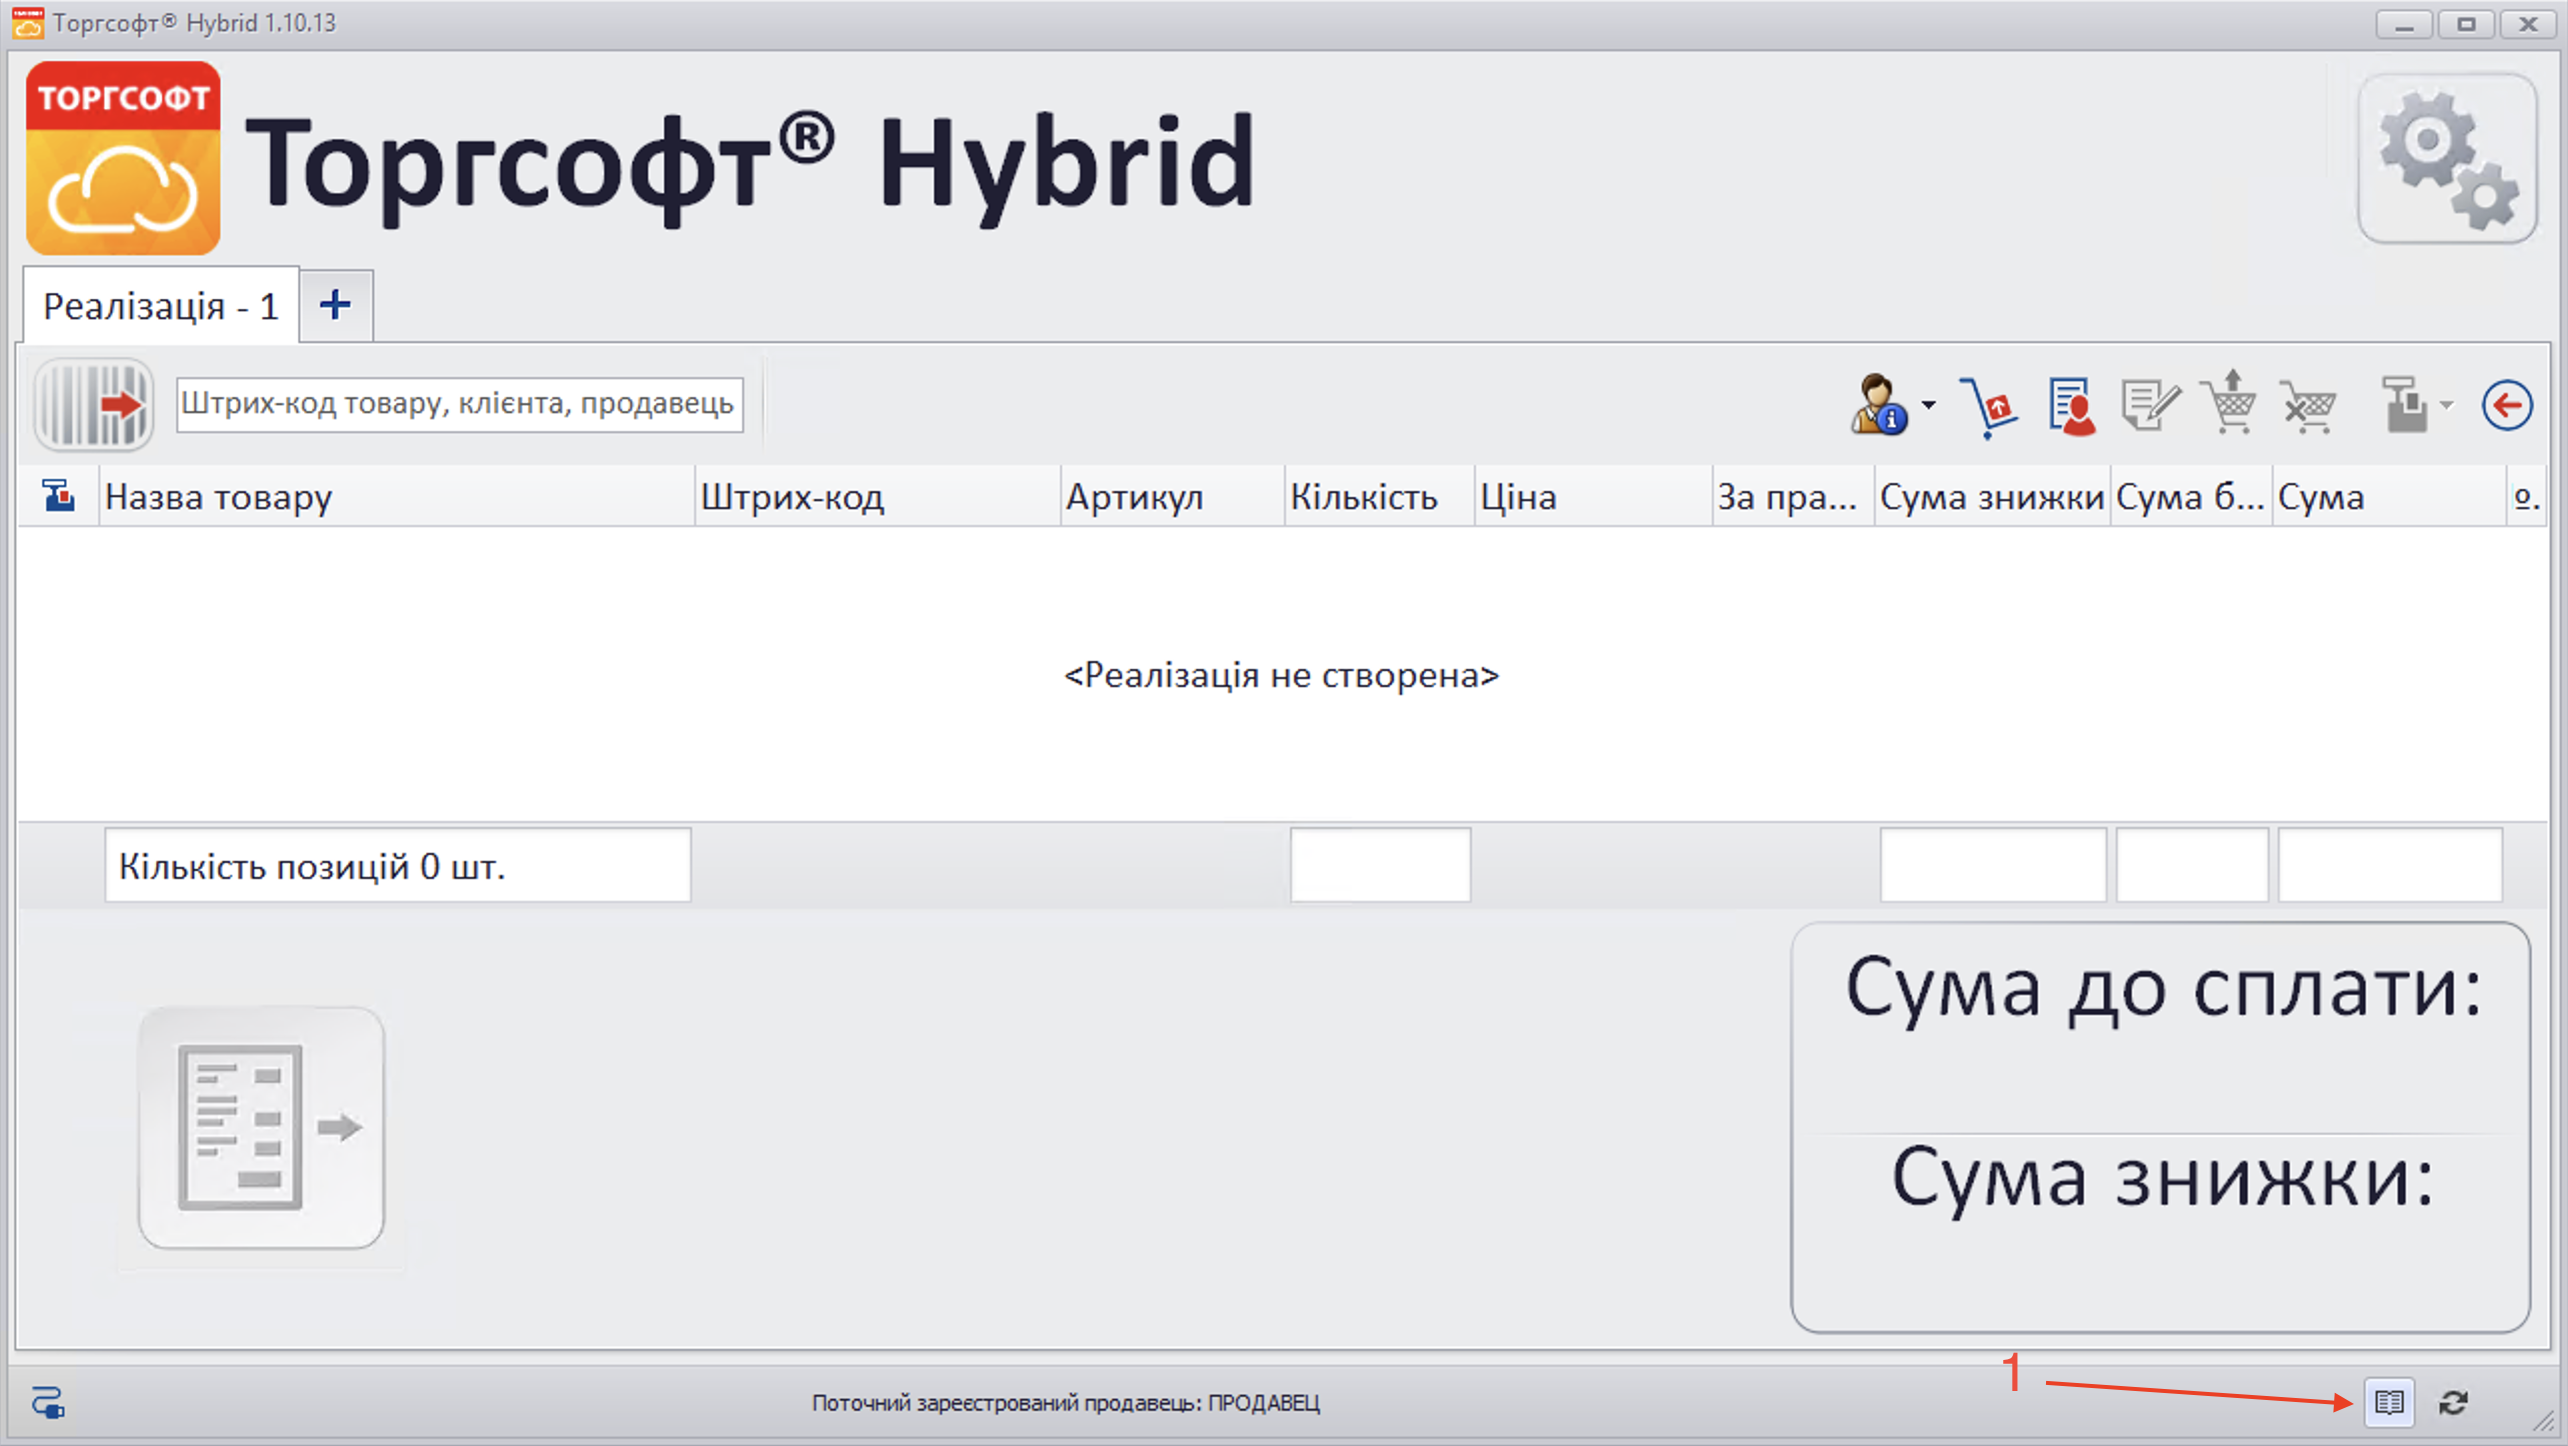Click the barcode scan arrow button

click(x=94, y=405)
